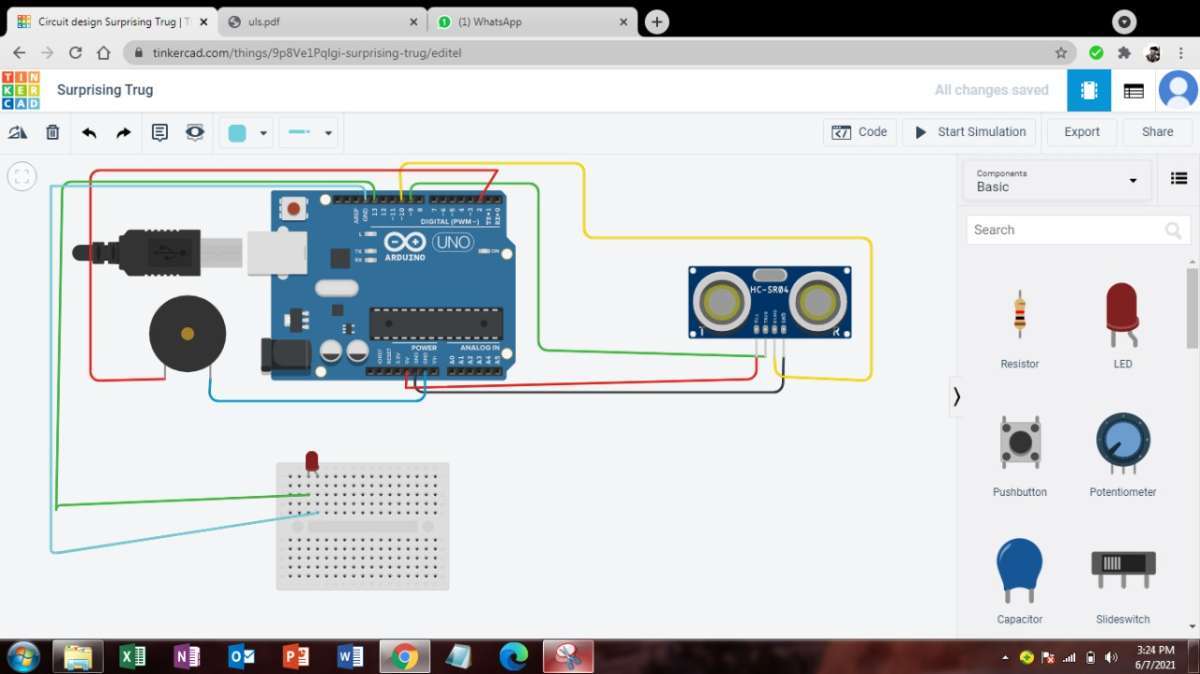Collapse the components side panel
The image size is (1200, 674).
[x=956, y=397]
